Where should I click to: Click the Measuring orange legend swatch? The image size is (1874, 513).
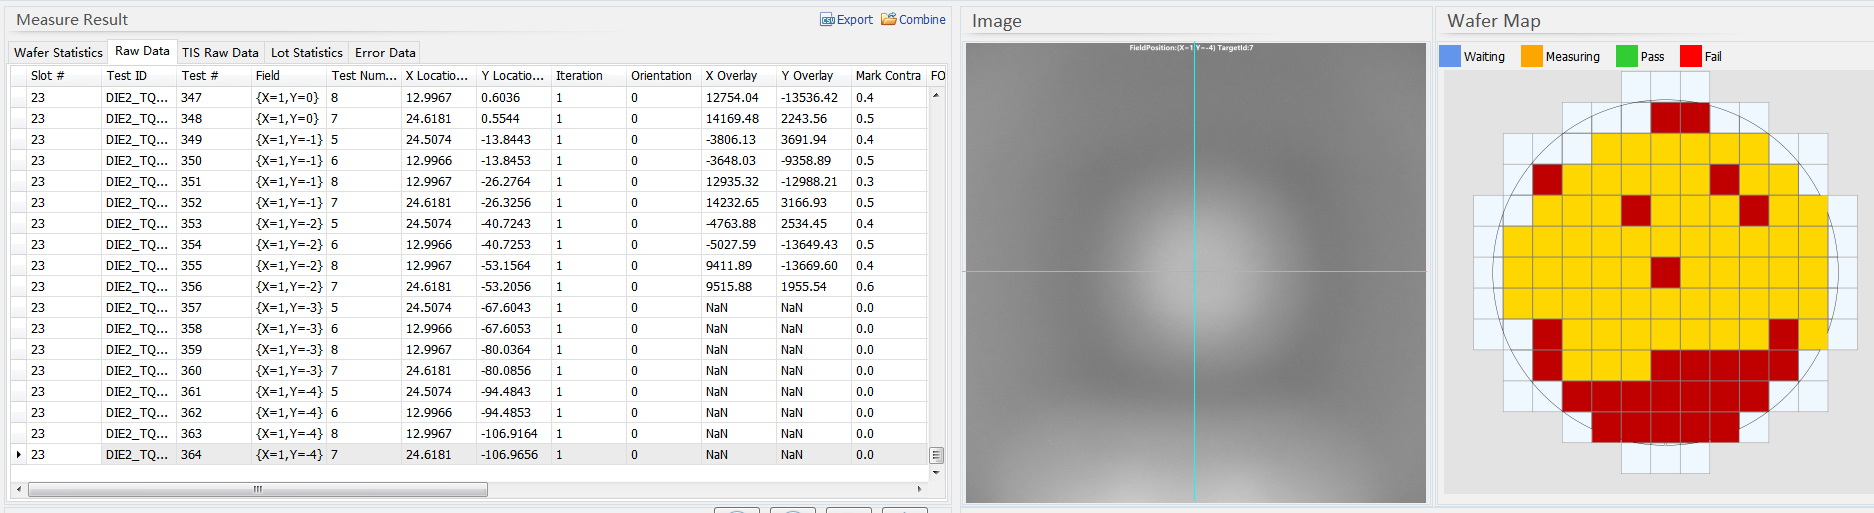click(x=1531, y=57)
